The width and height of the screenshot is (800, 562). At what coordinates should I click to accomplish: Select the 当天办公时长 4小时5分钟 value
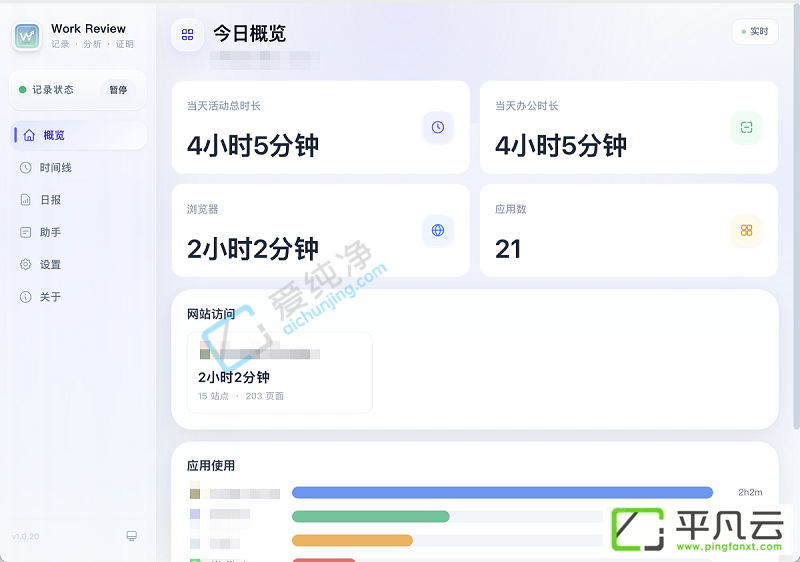(x=561, y=146)
